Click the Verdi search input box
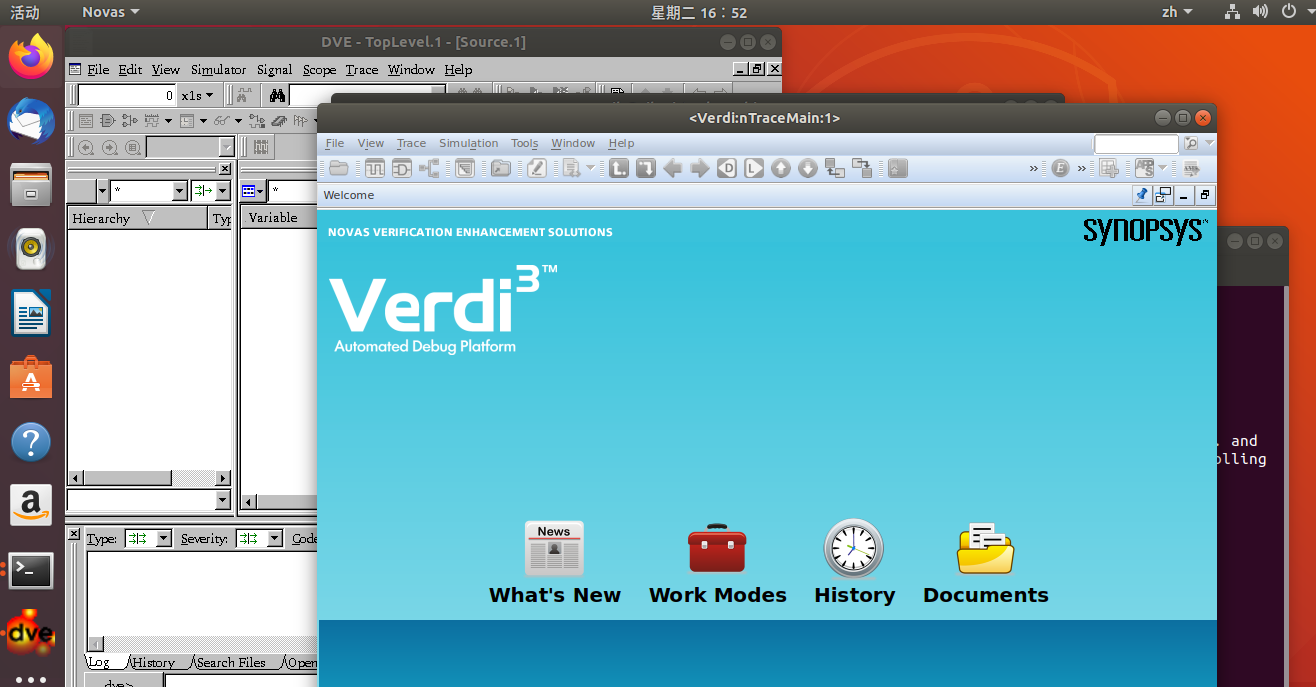 pyautogui.click(x=1136, y=144)
